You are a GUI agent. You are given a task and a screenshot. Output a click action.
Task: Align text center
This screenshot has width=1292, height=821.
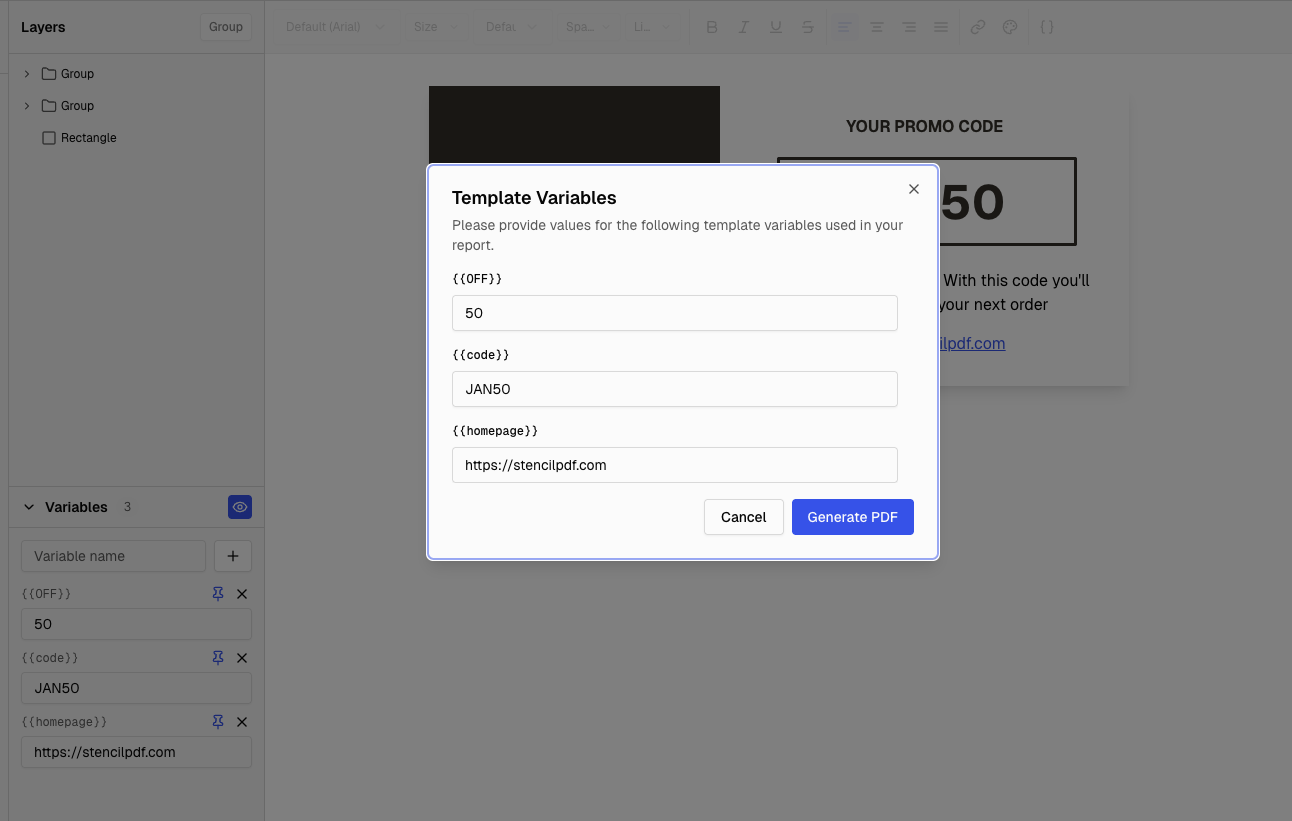[x=877, y=27]
